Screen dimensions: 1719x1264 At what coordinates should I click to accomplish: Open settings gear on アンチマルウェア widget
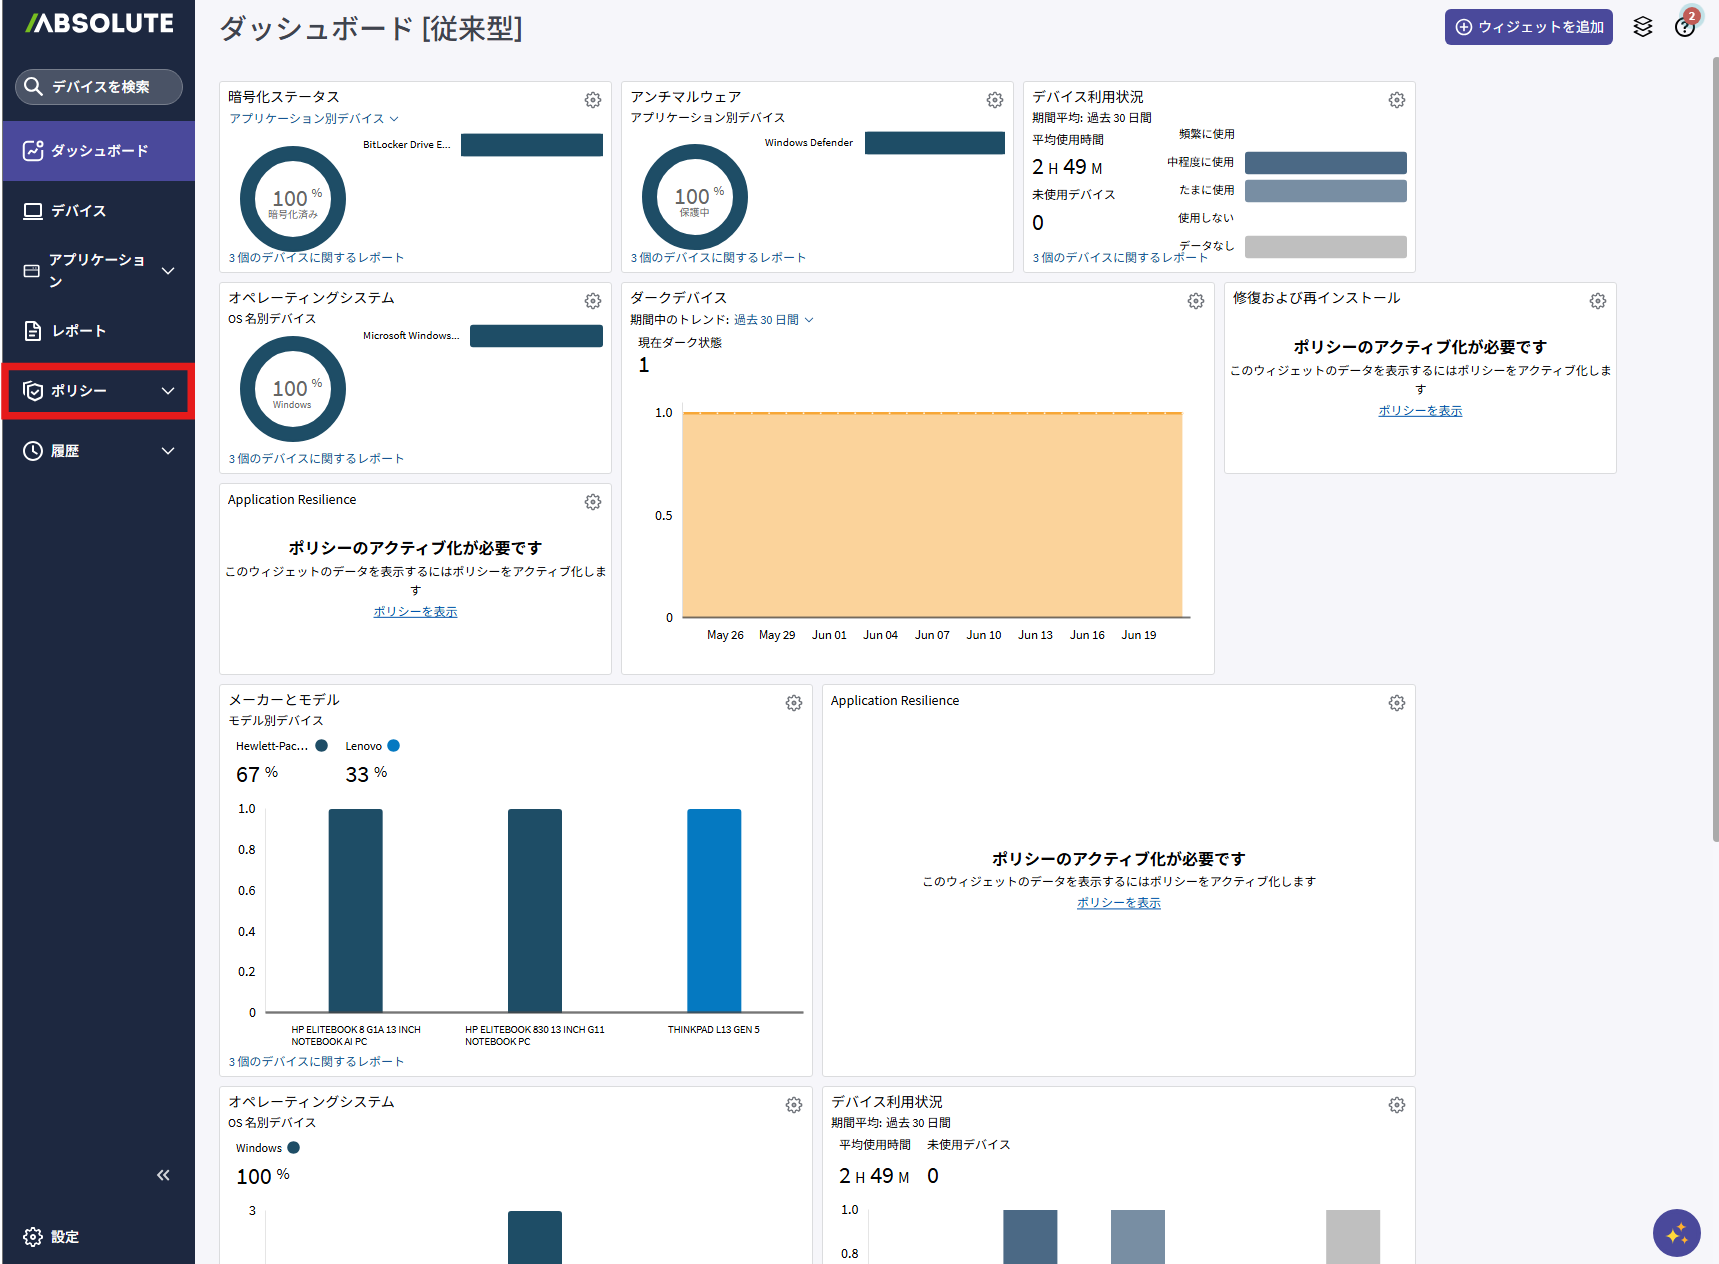click(995, 100)
